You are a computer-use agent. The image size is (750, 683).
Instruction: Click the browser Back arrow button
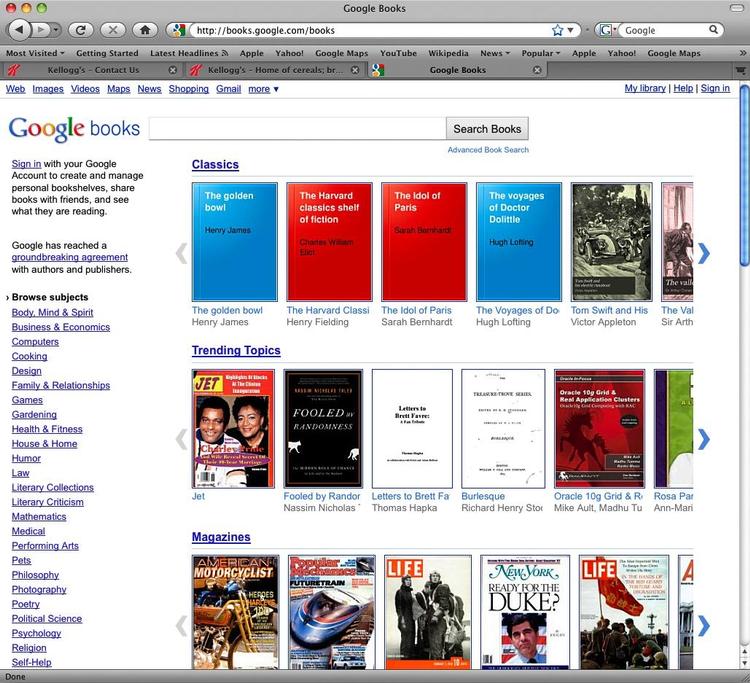click(x=19, y=30)
